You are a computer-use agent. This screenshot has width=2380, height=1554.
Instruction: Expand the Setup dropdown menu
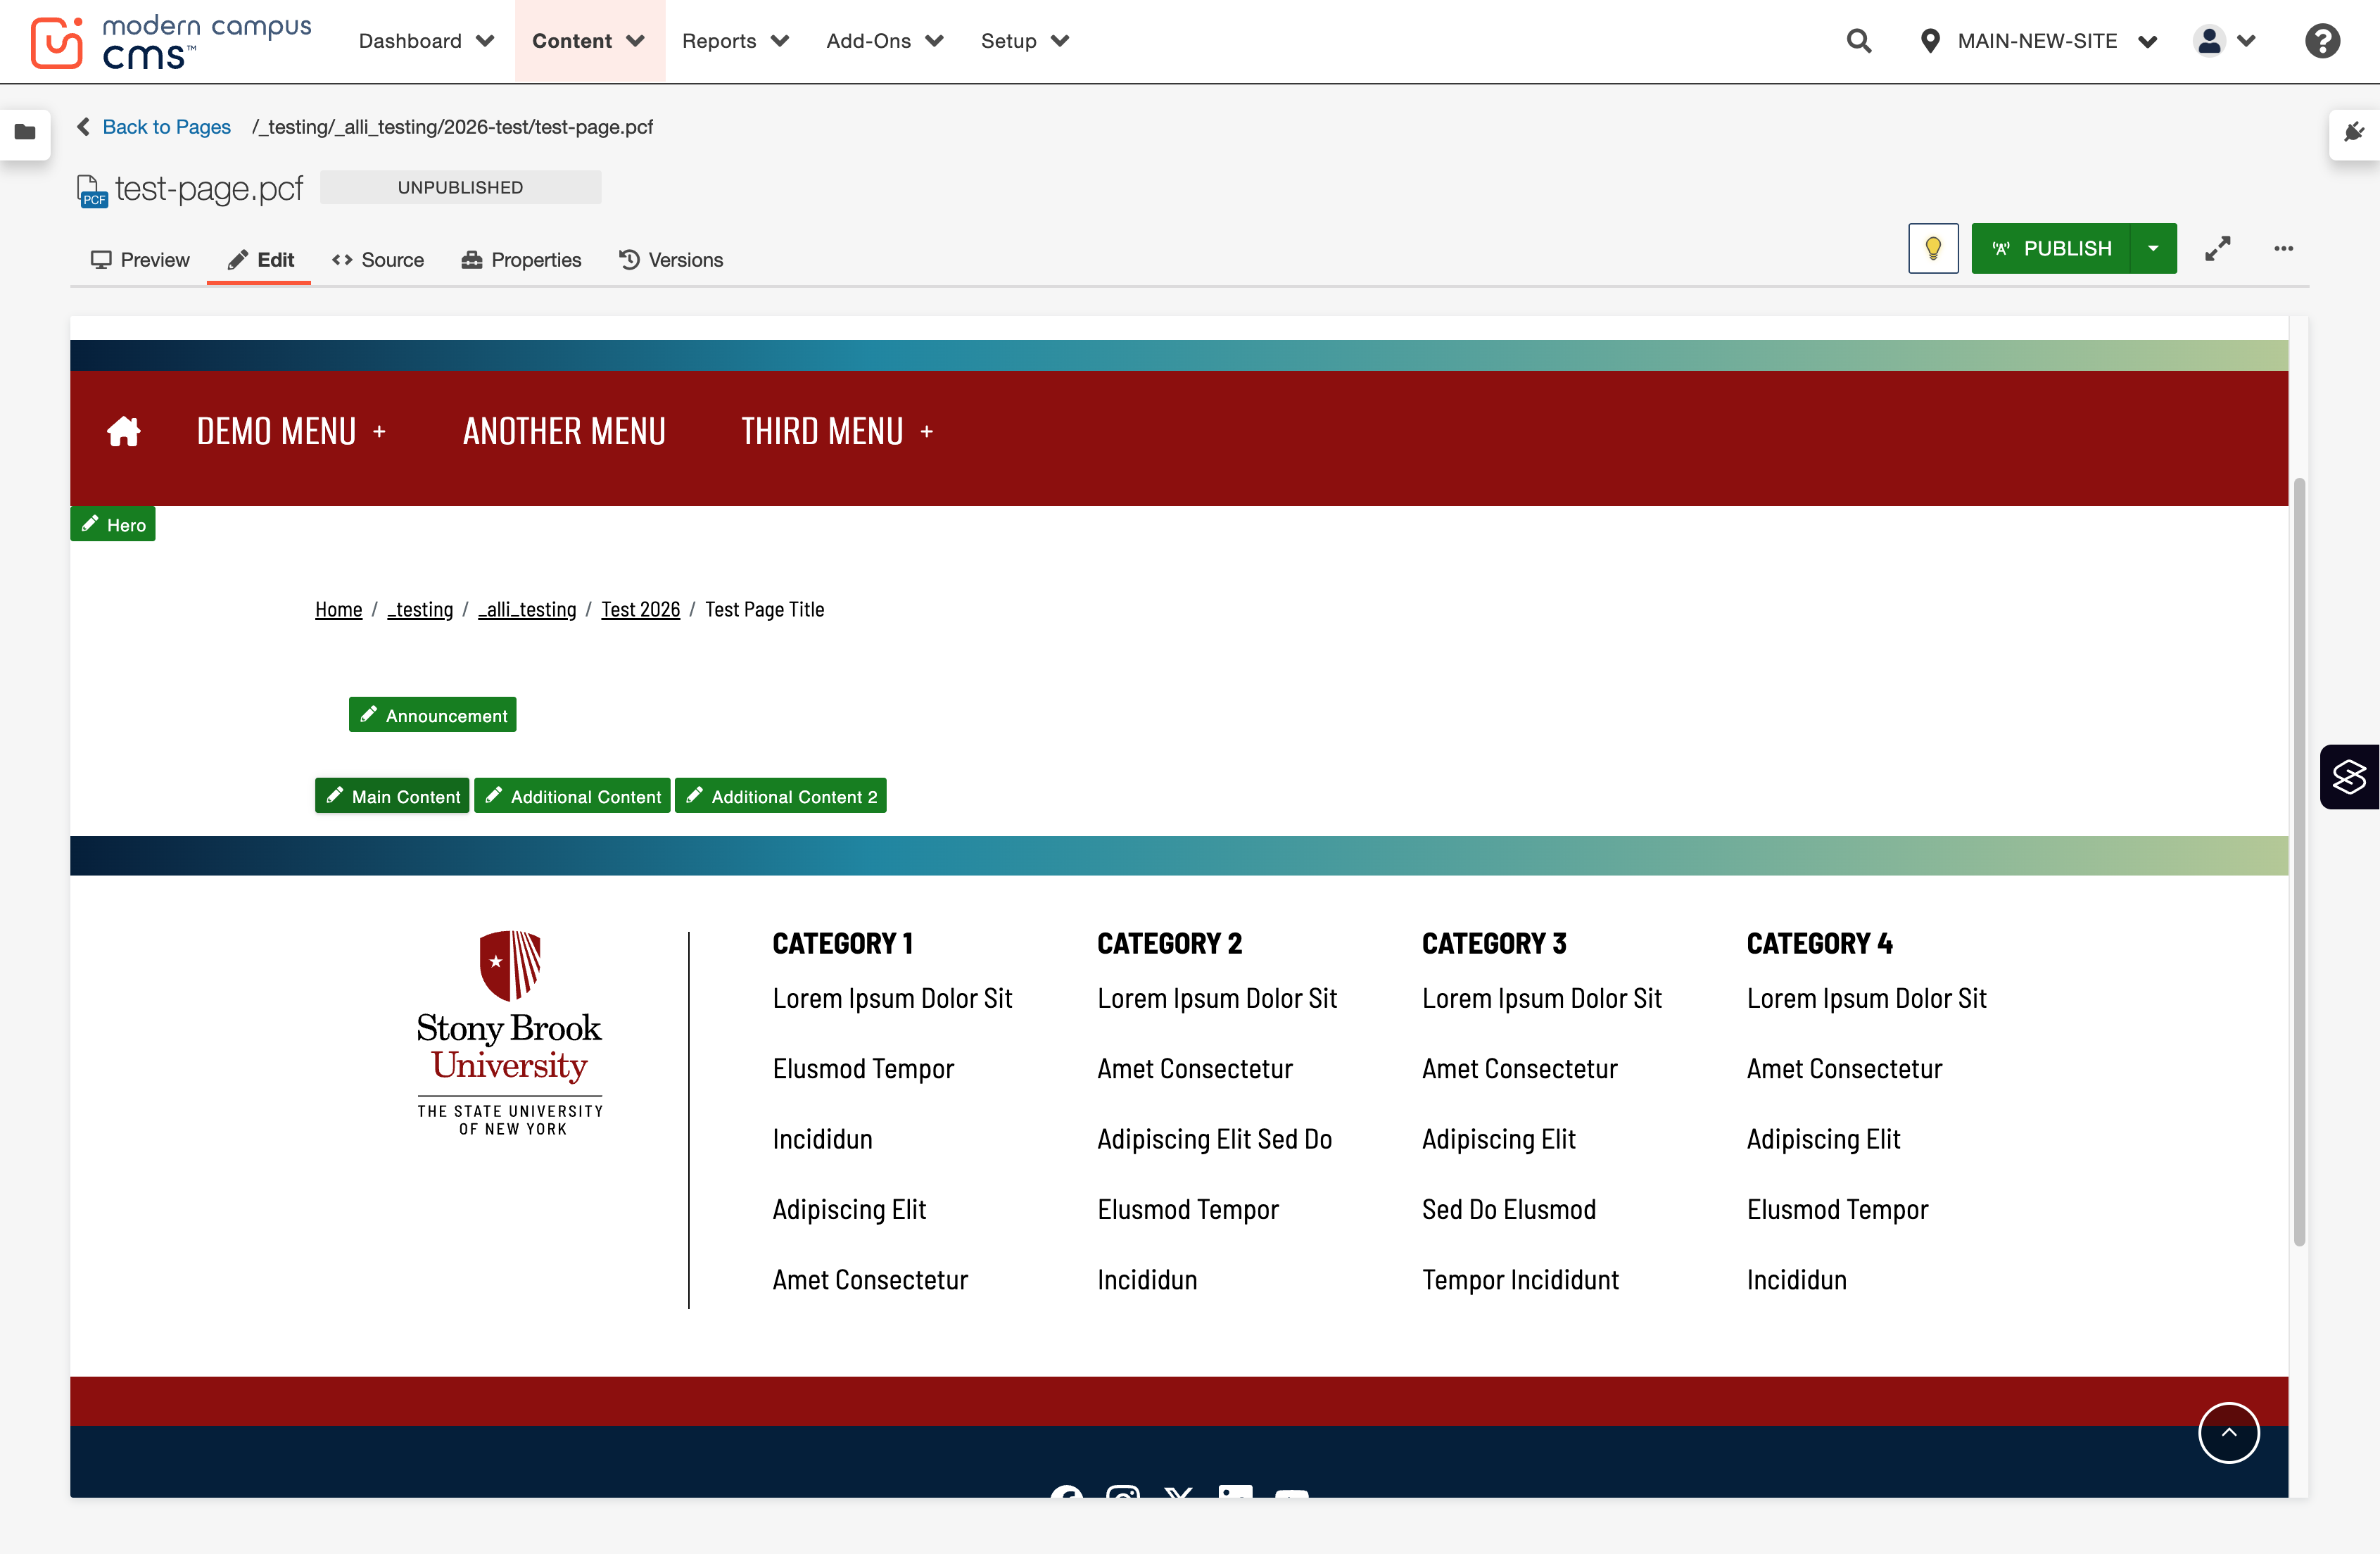[x=1024, y=41]
